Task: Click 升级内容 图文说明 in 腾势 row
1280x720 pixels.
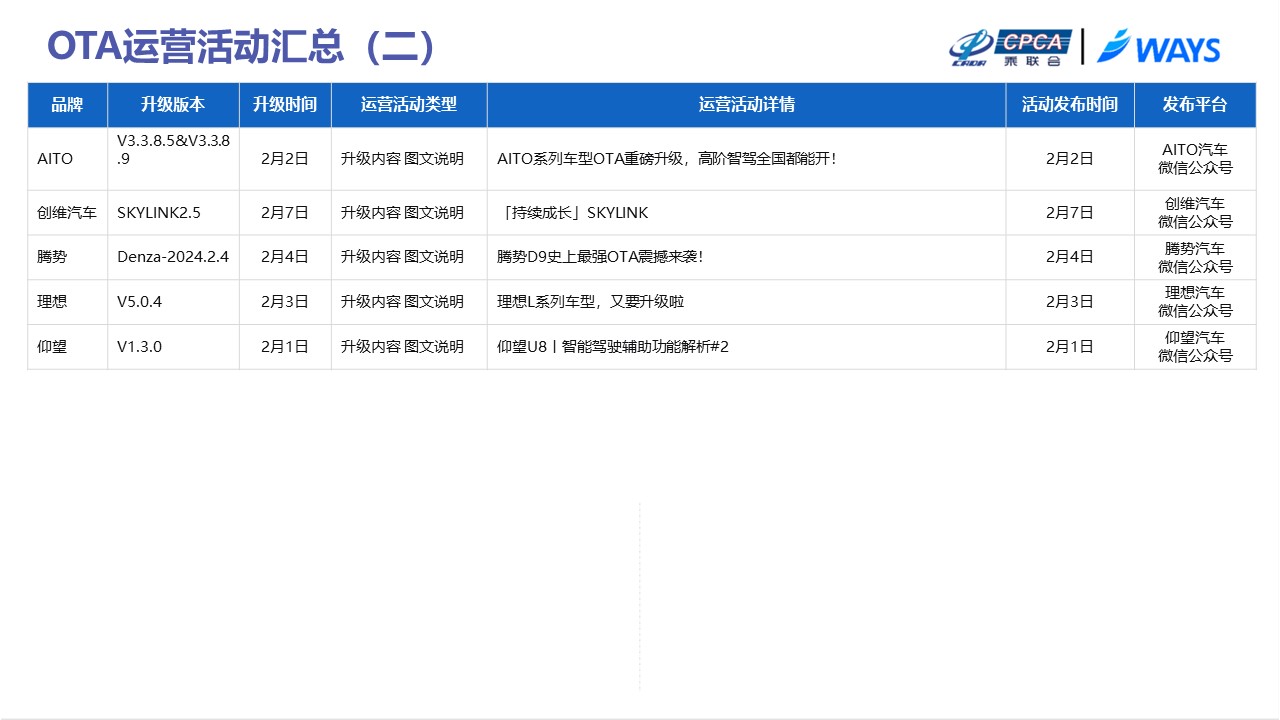Action: tap(402, 257)
